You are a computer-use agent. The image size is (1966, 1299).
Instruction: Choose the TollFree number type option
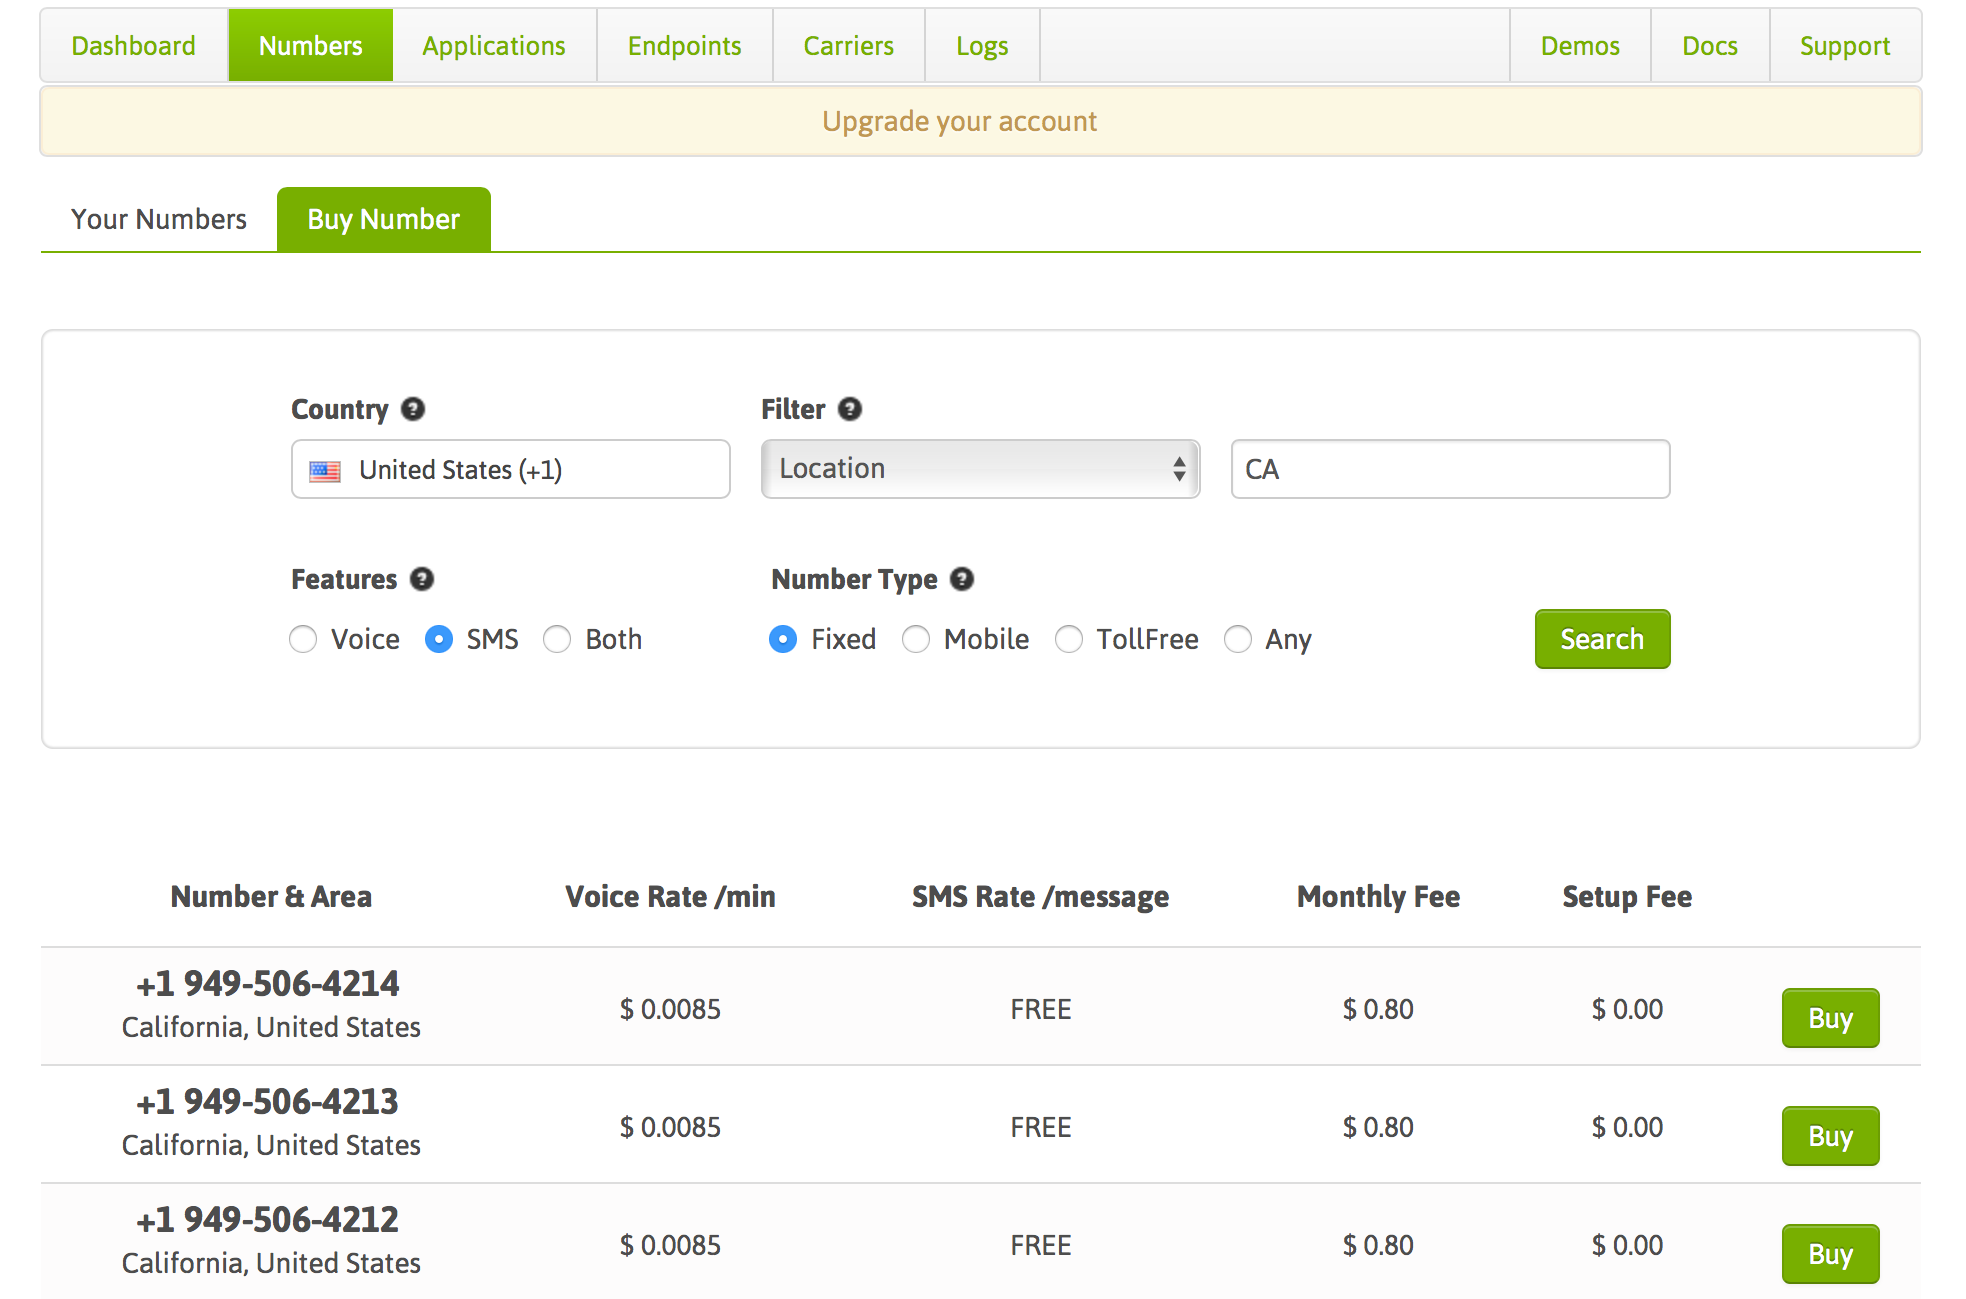pyautogui.click(x=1069, y=639)
